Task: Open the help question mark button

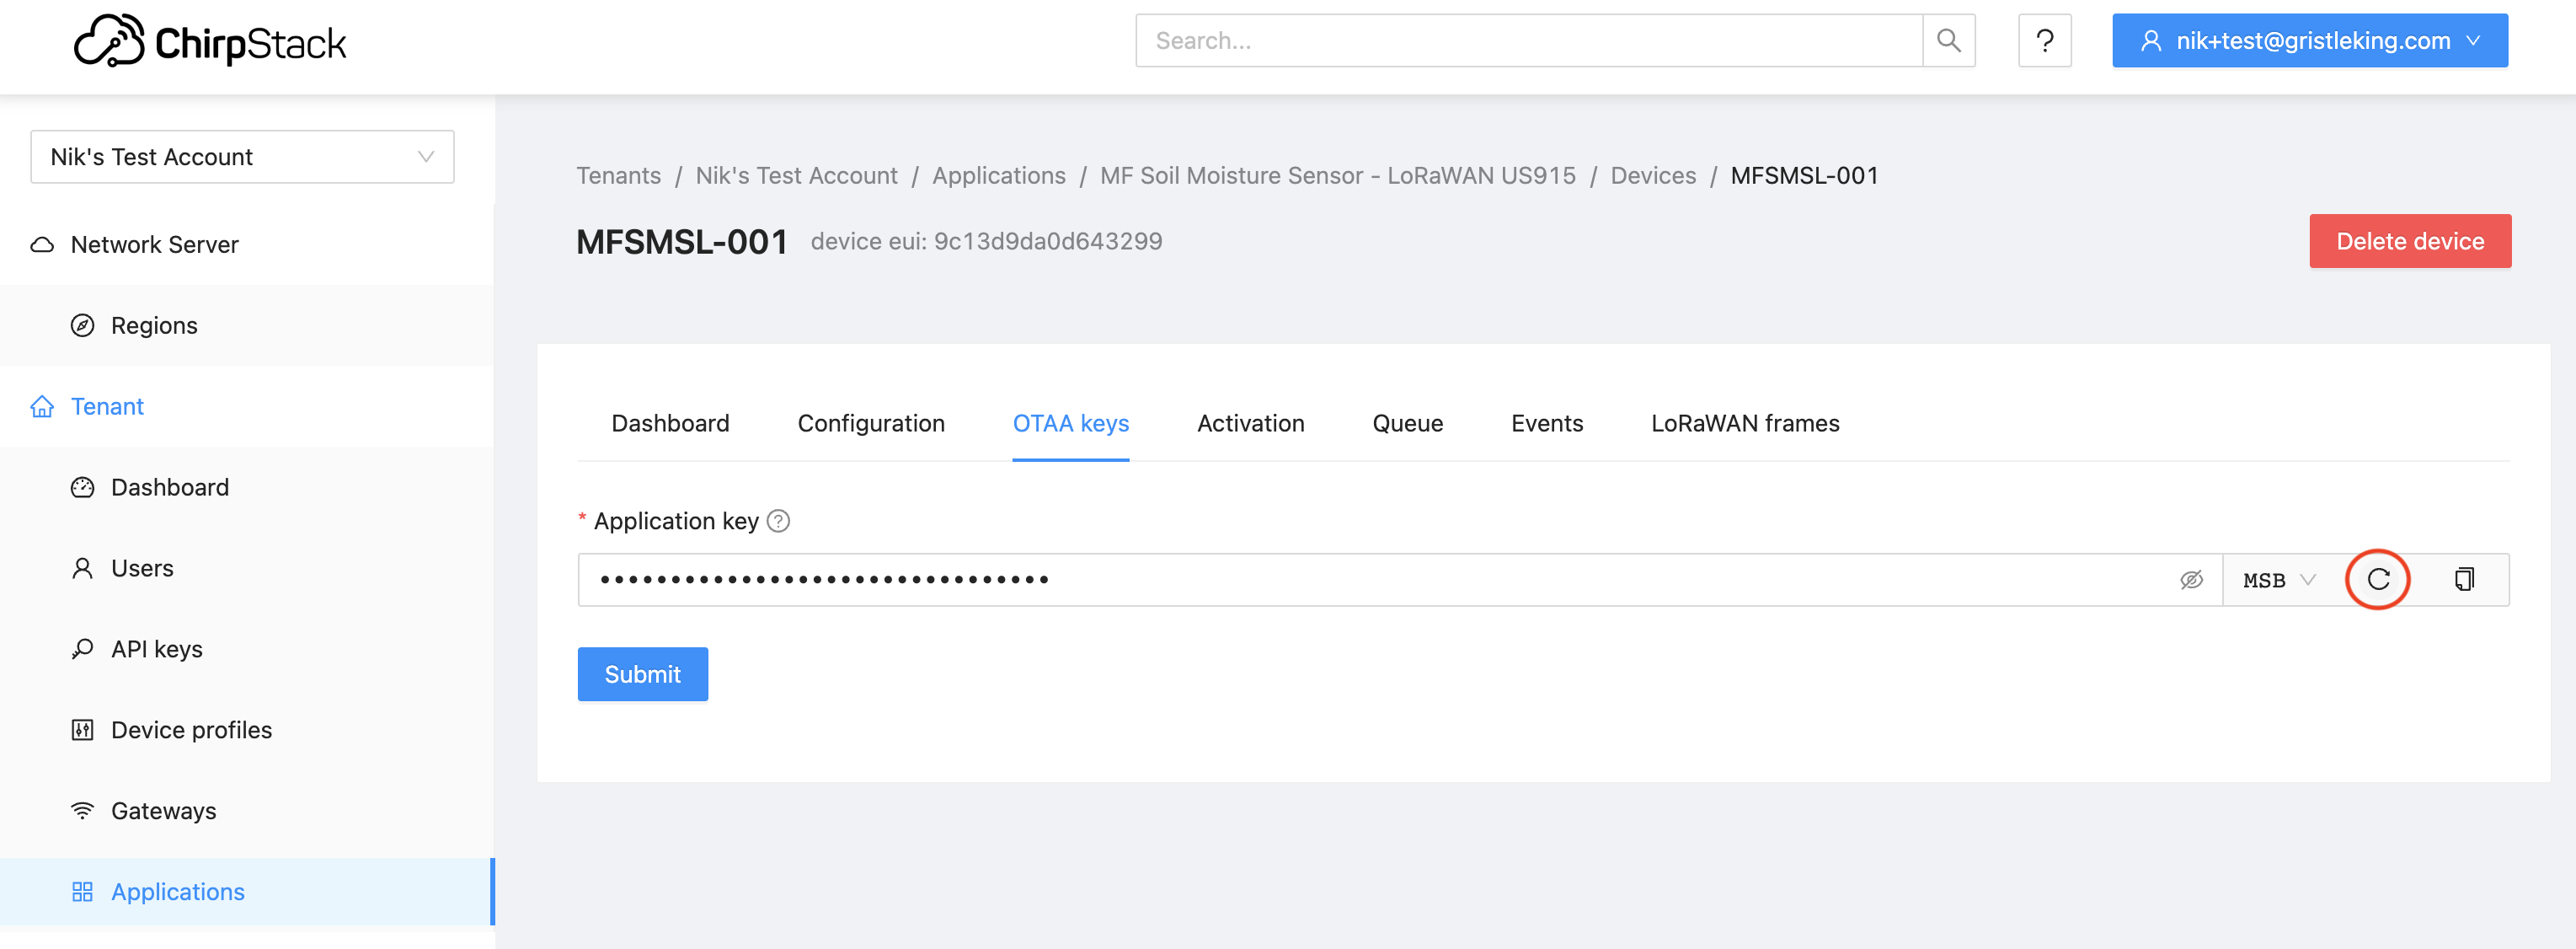Action: coord(2044,41)
